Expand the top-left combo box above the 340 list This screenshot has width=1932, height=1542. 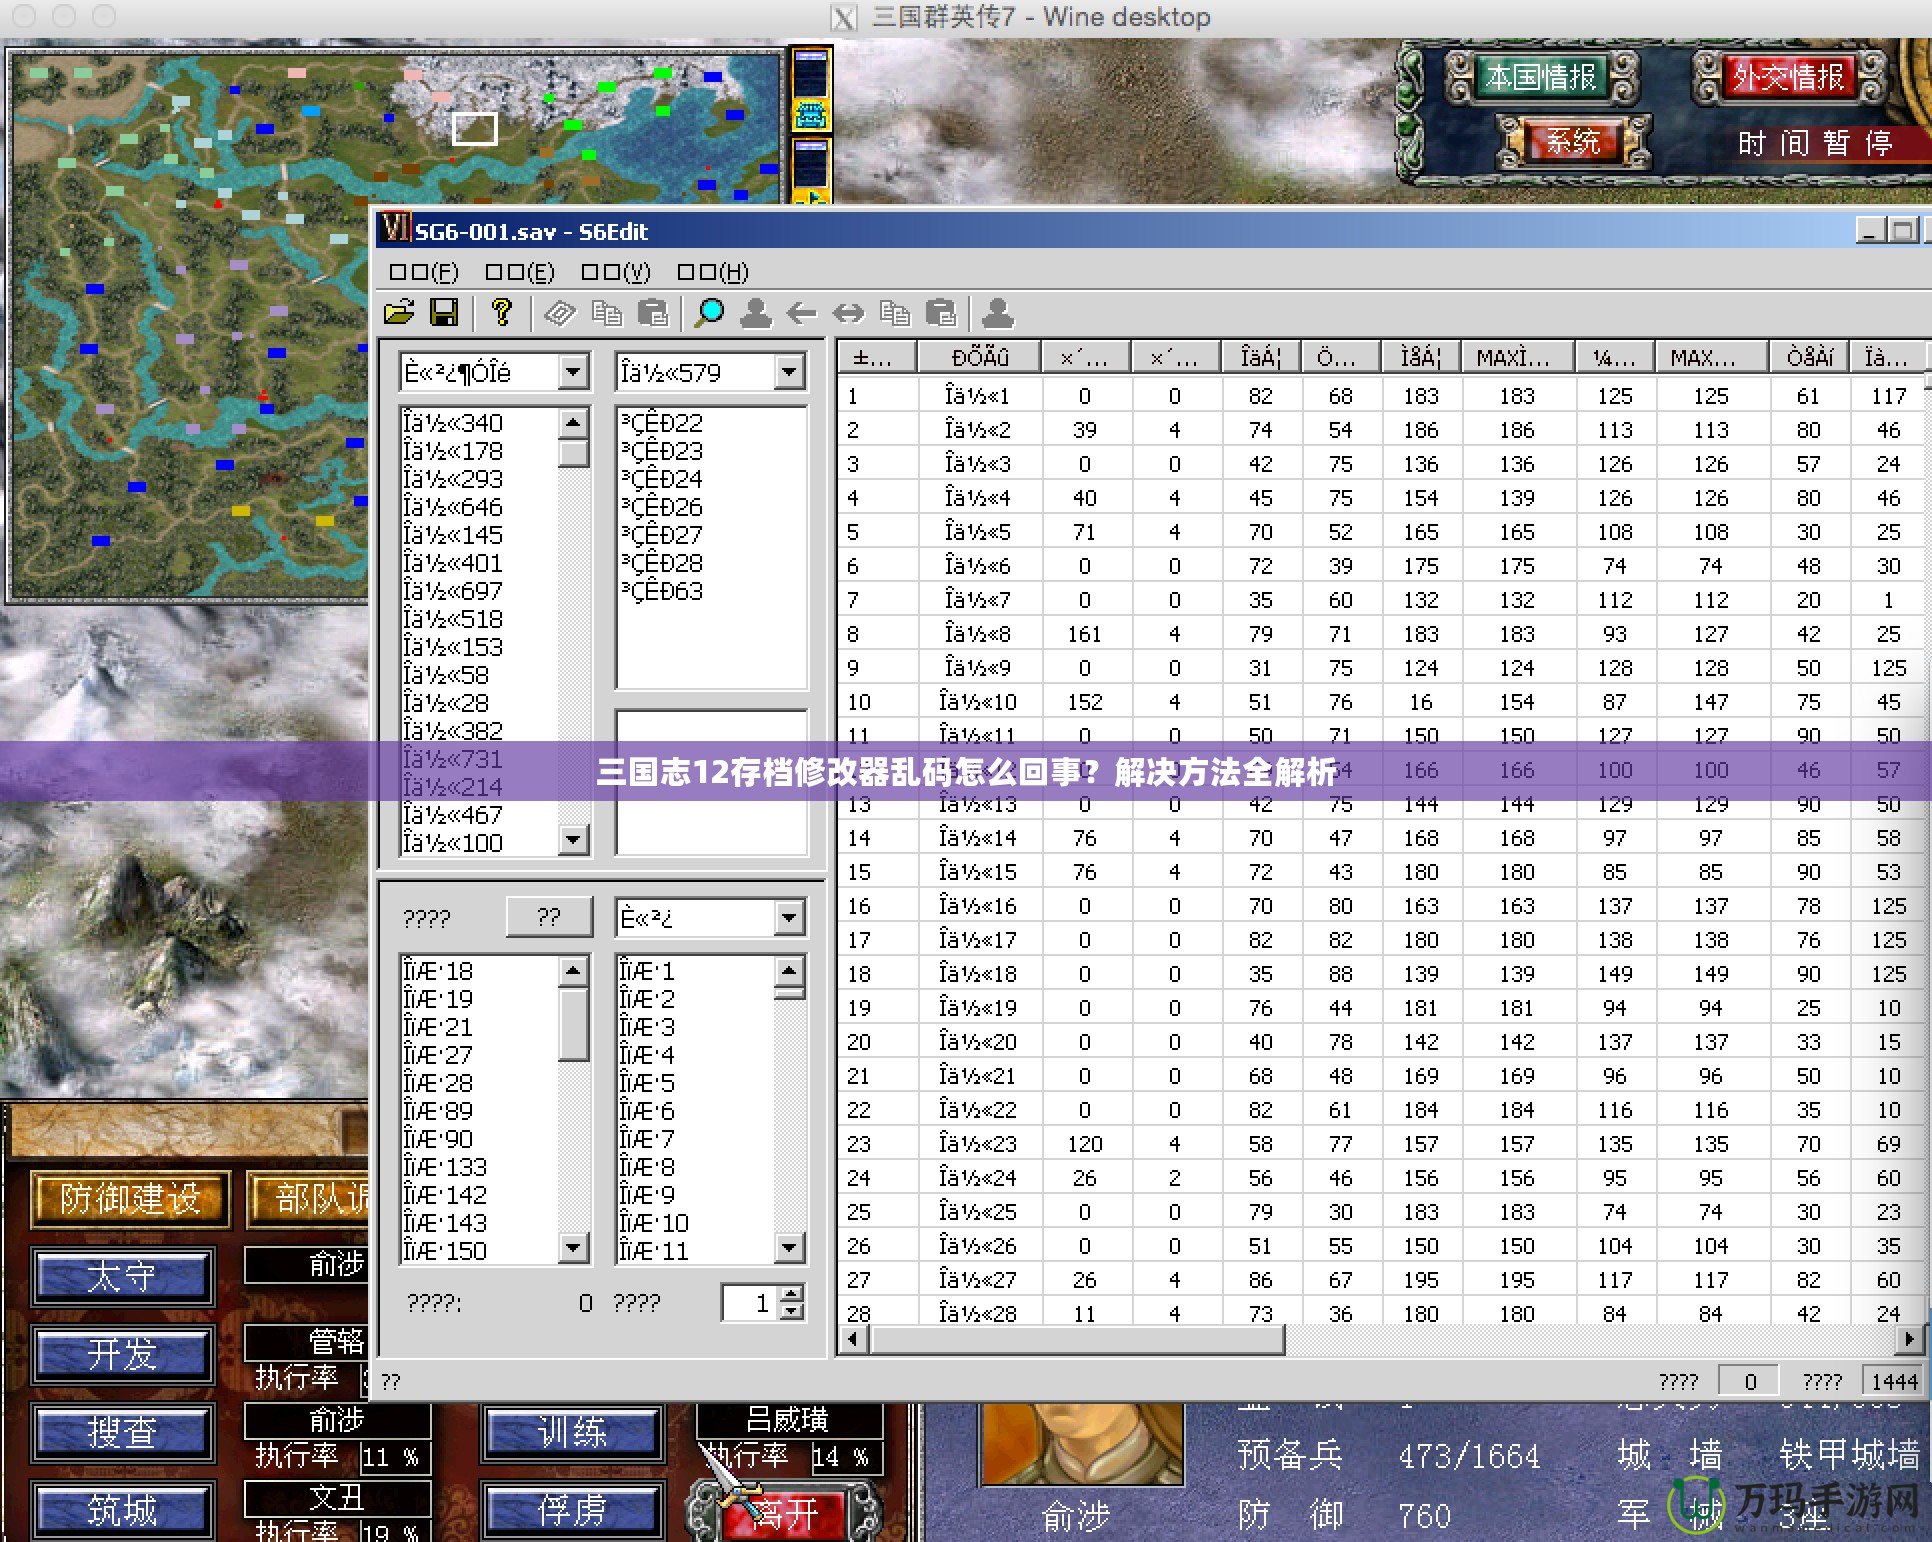click(573, 373)
